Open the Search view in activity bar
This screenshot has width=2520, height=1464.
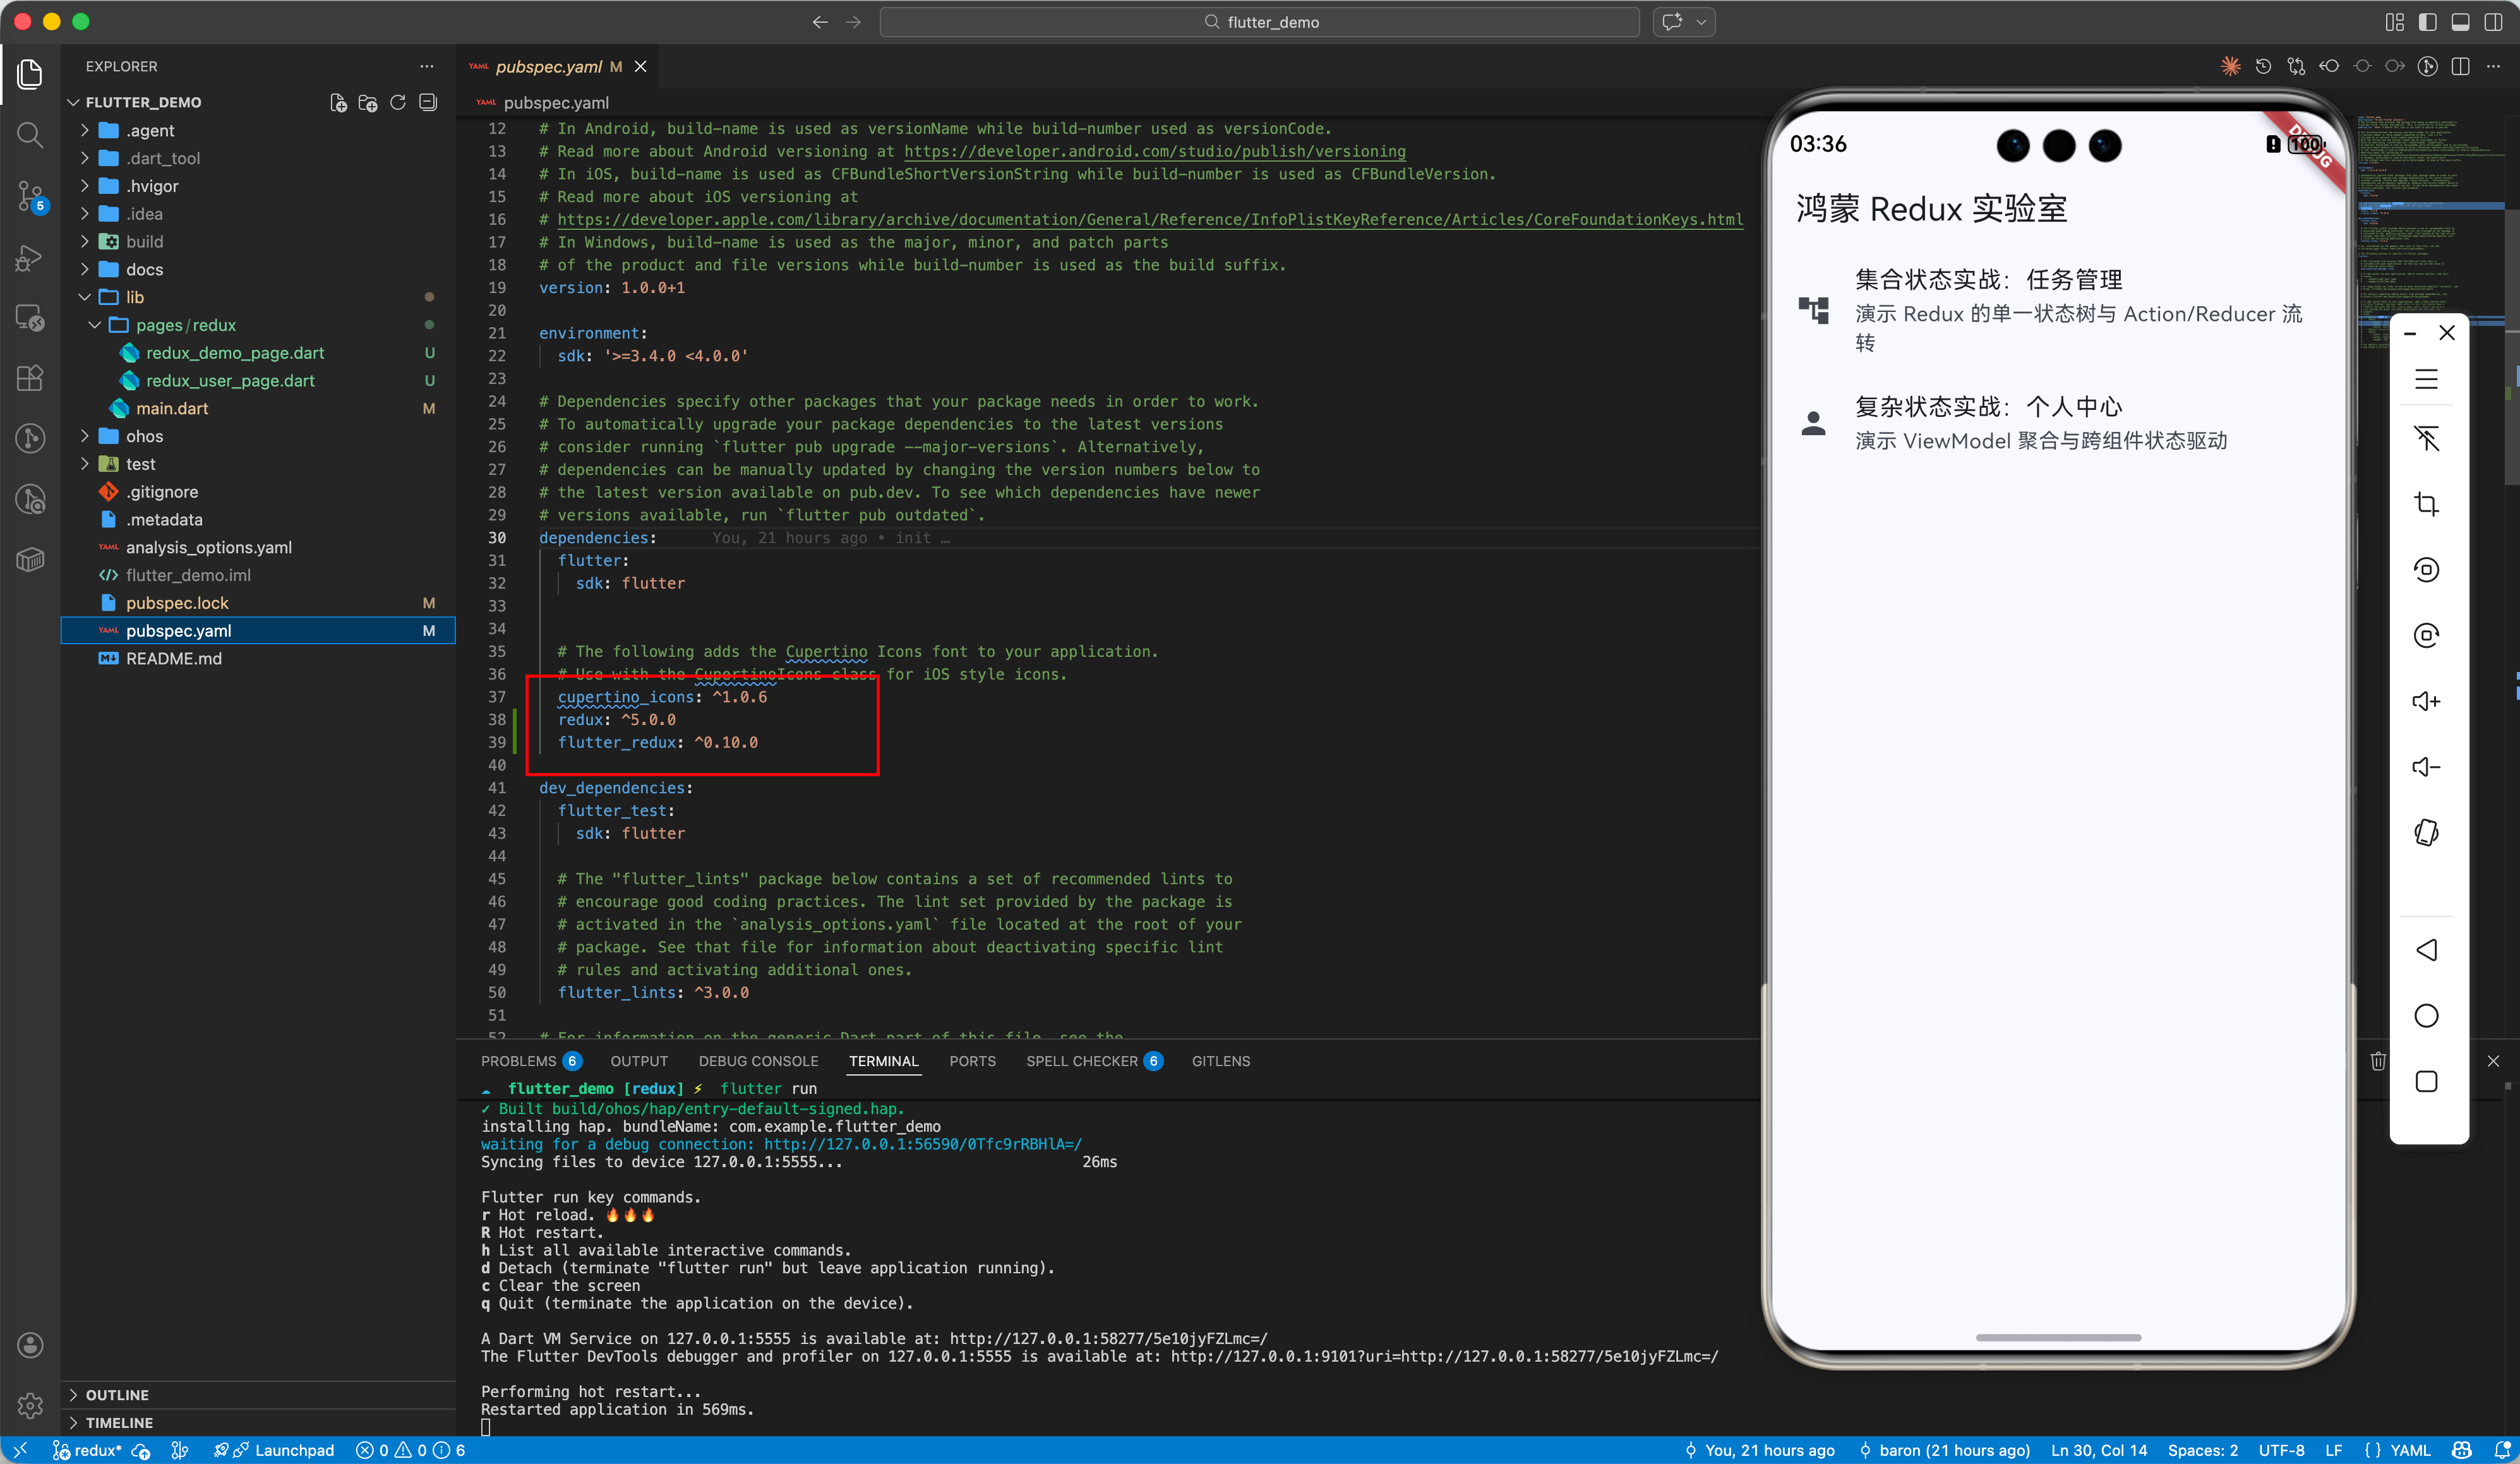pyautogui.click(x=30, y=135)
